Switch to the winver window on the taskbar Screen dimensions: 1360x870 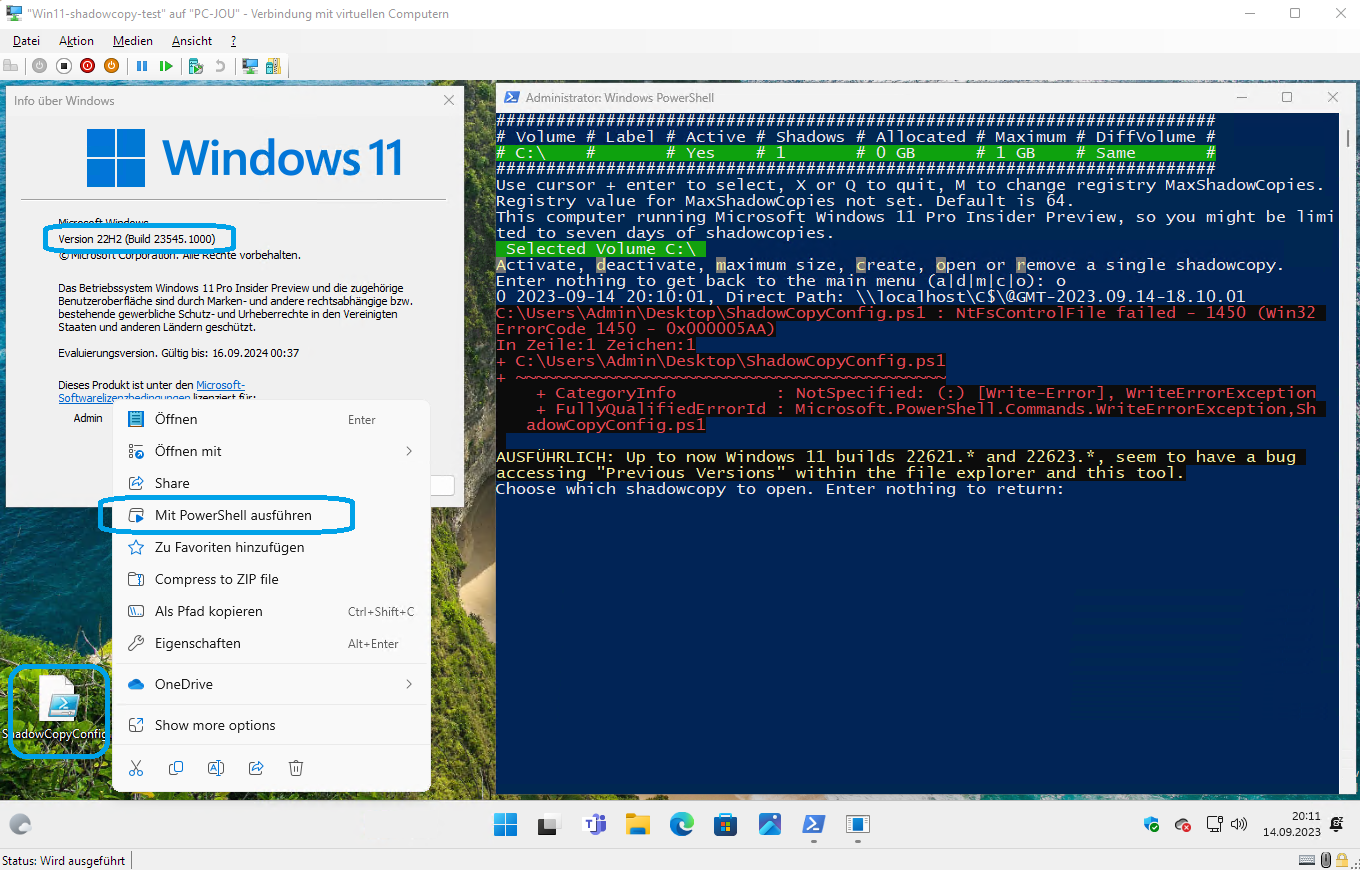pos(857,825)
